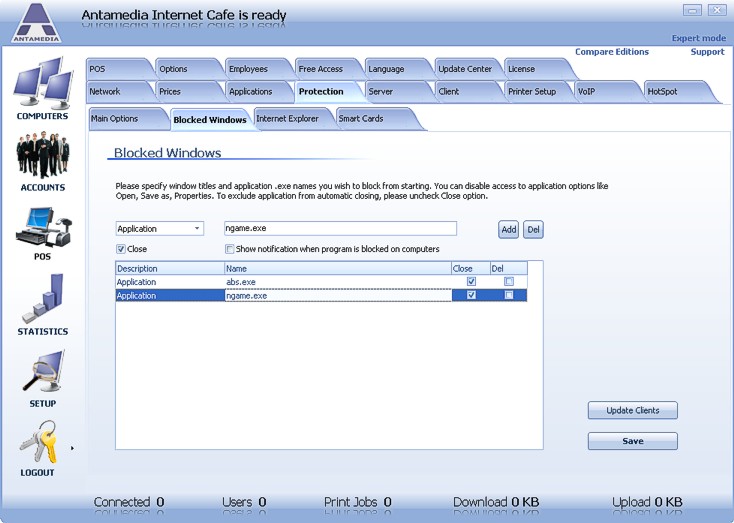Open the Internet Explorer subtab
Image resolution: width=734 pixels, height=523 pixels.
(x=292, y=119)
